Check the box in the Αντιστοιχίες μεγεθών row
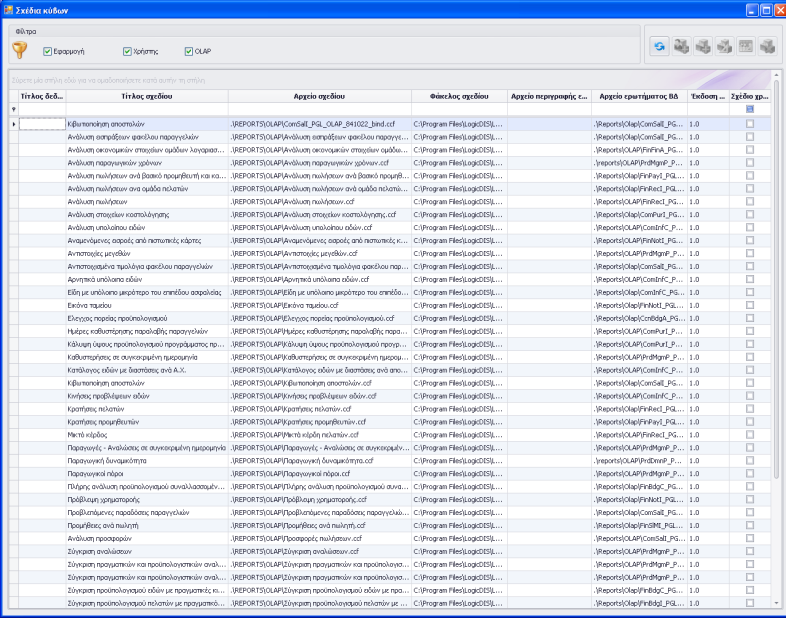Viewport: 786px width, 618px height. 750,253
